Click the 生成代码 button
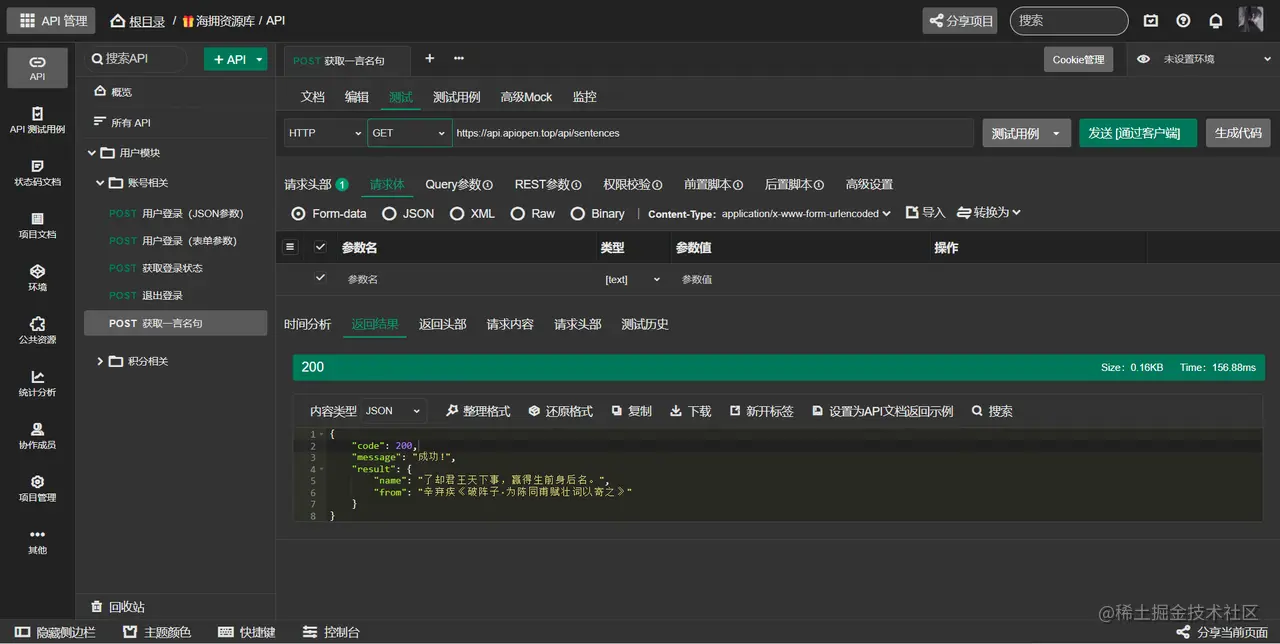 click(1238, 133)
